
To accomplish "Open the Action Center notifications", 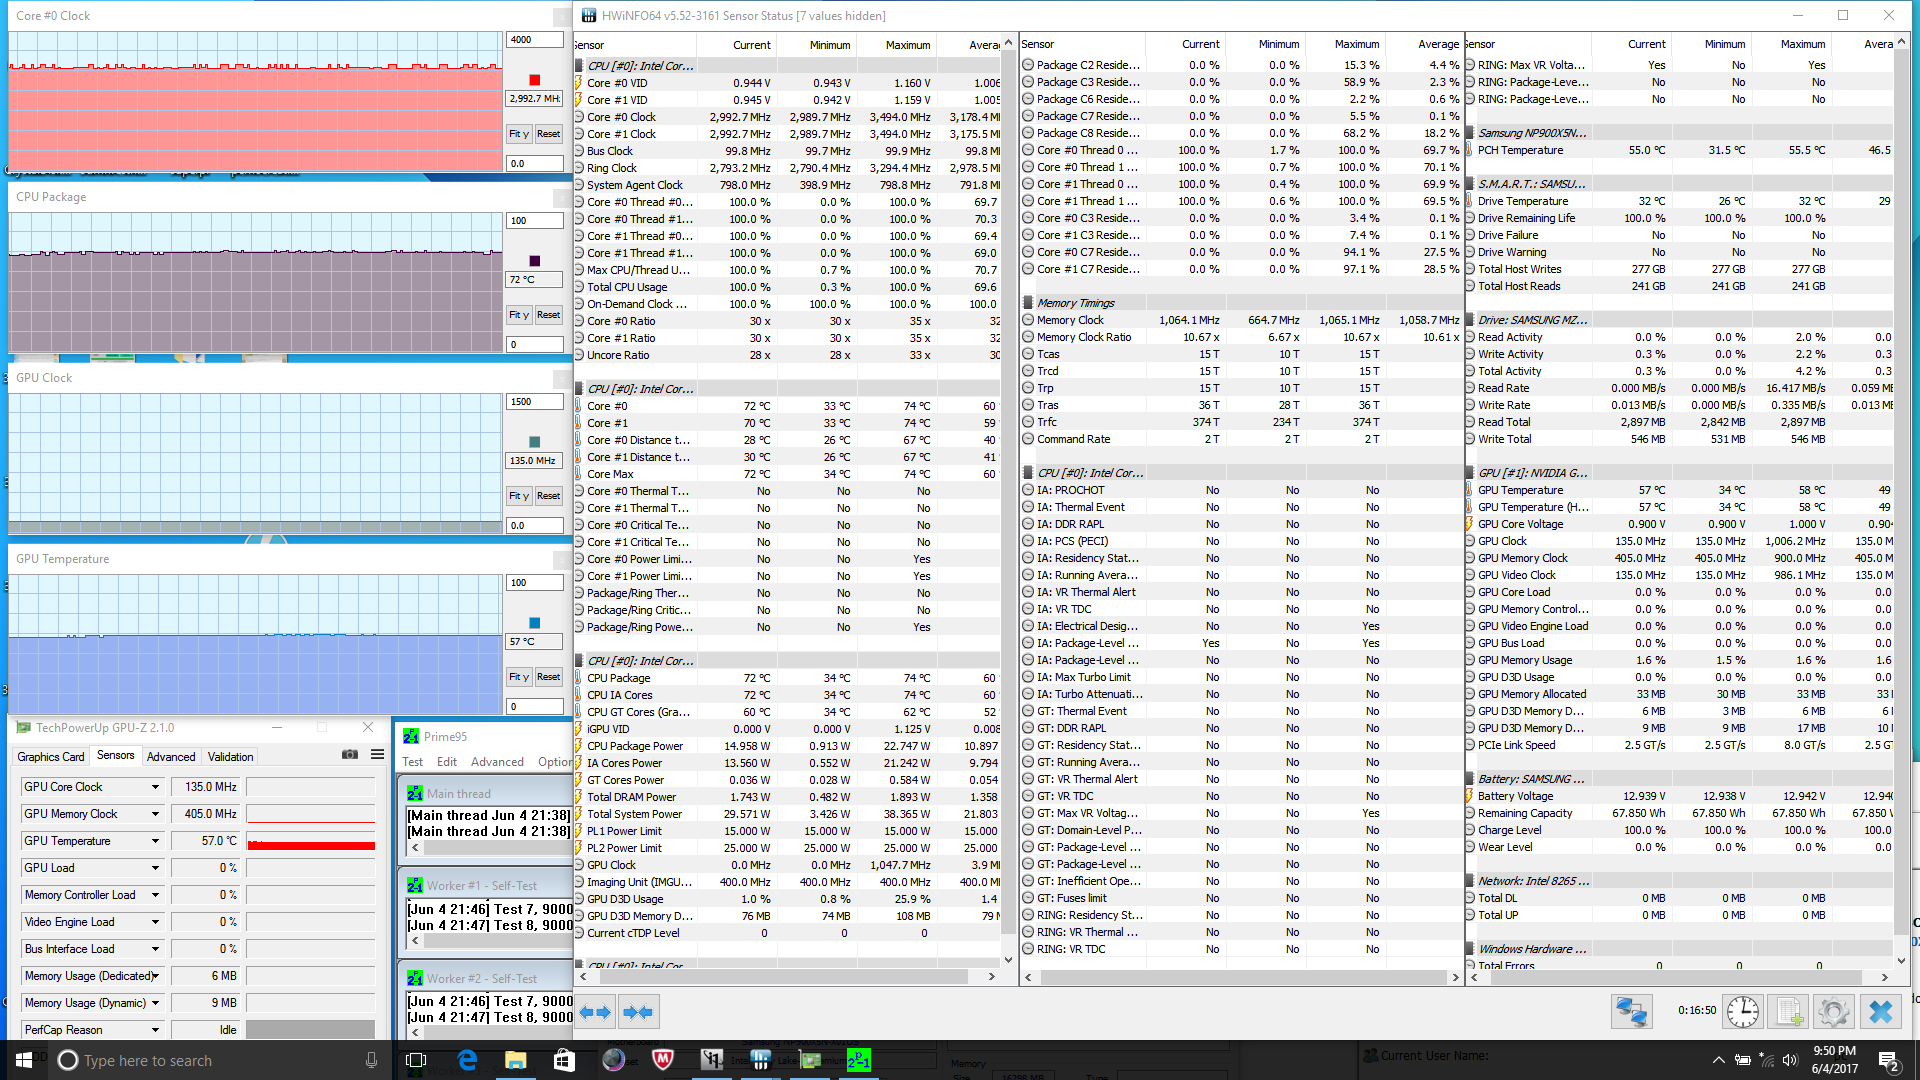I will tap(1889, 1060).
